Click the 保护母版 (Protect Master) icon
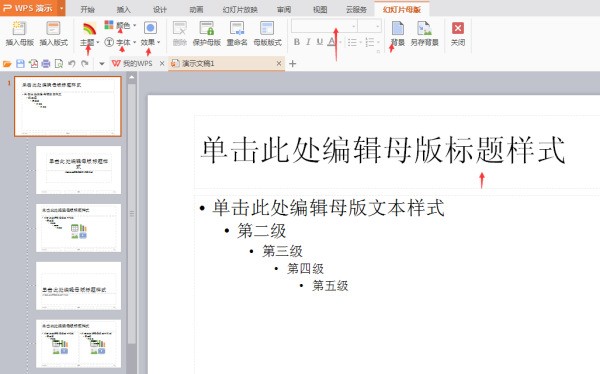 pyautogui.click(x=207, y=28)
